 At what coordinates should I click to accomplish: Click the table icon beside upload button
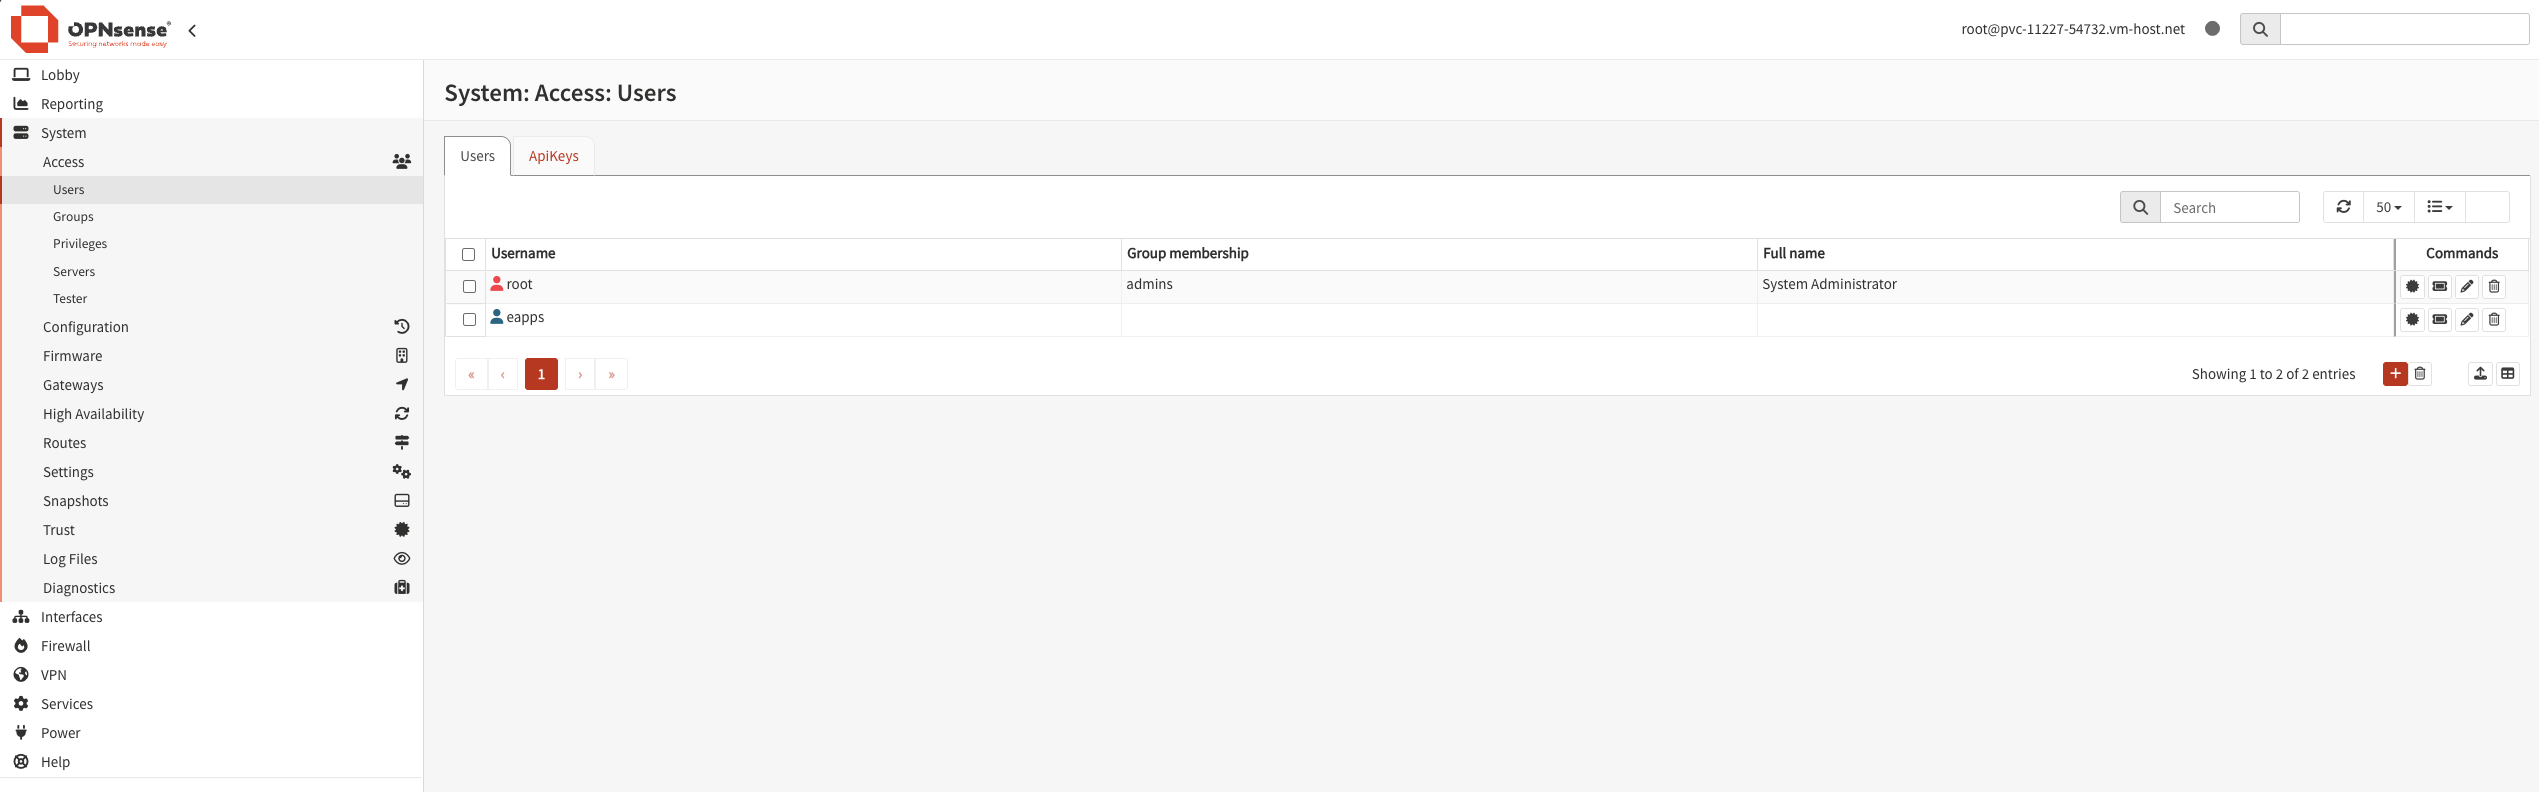[x=2508, y=374]
